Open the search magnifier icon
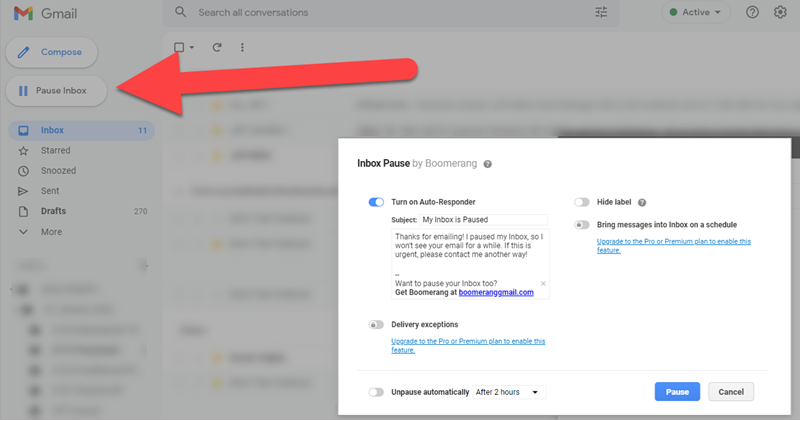This screenshot has width=800, height=421. click(x=181, y=12)
